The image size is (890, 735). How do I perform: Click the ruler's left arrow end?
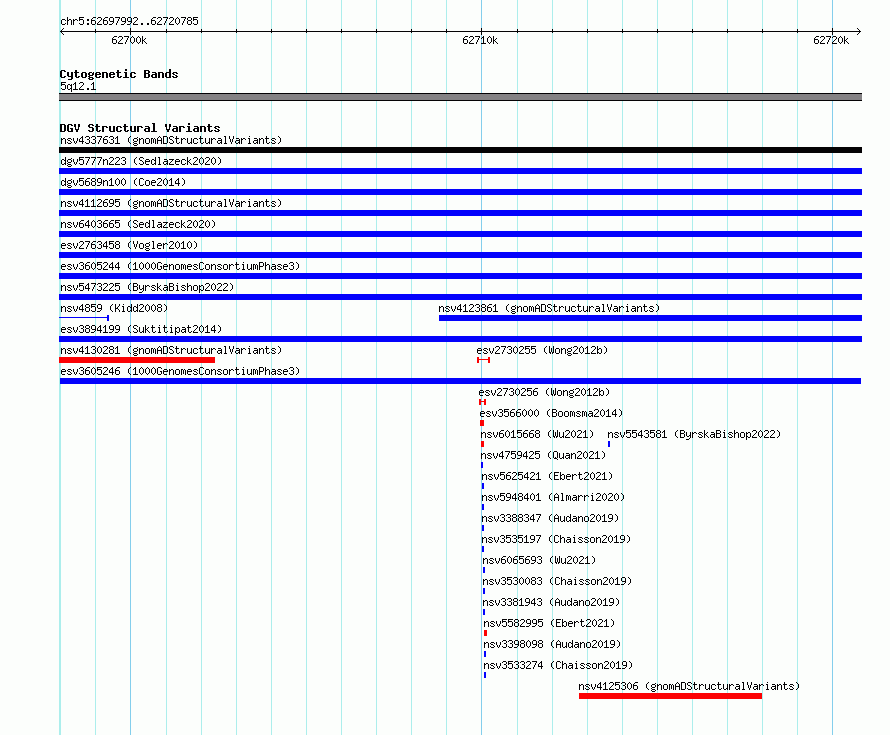[62, 31]
